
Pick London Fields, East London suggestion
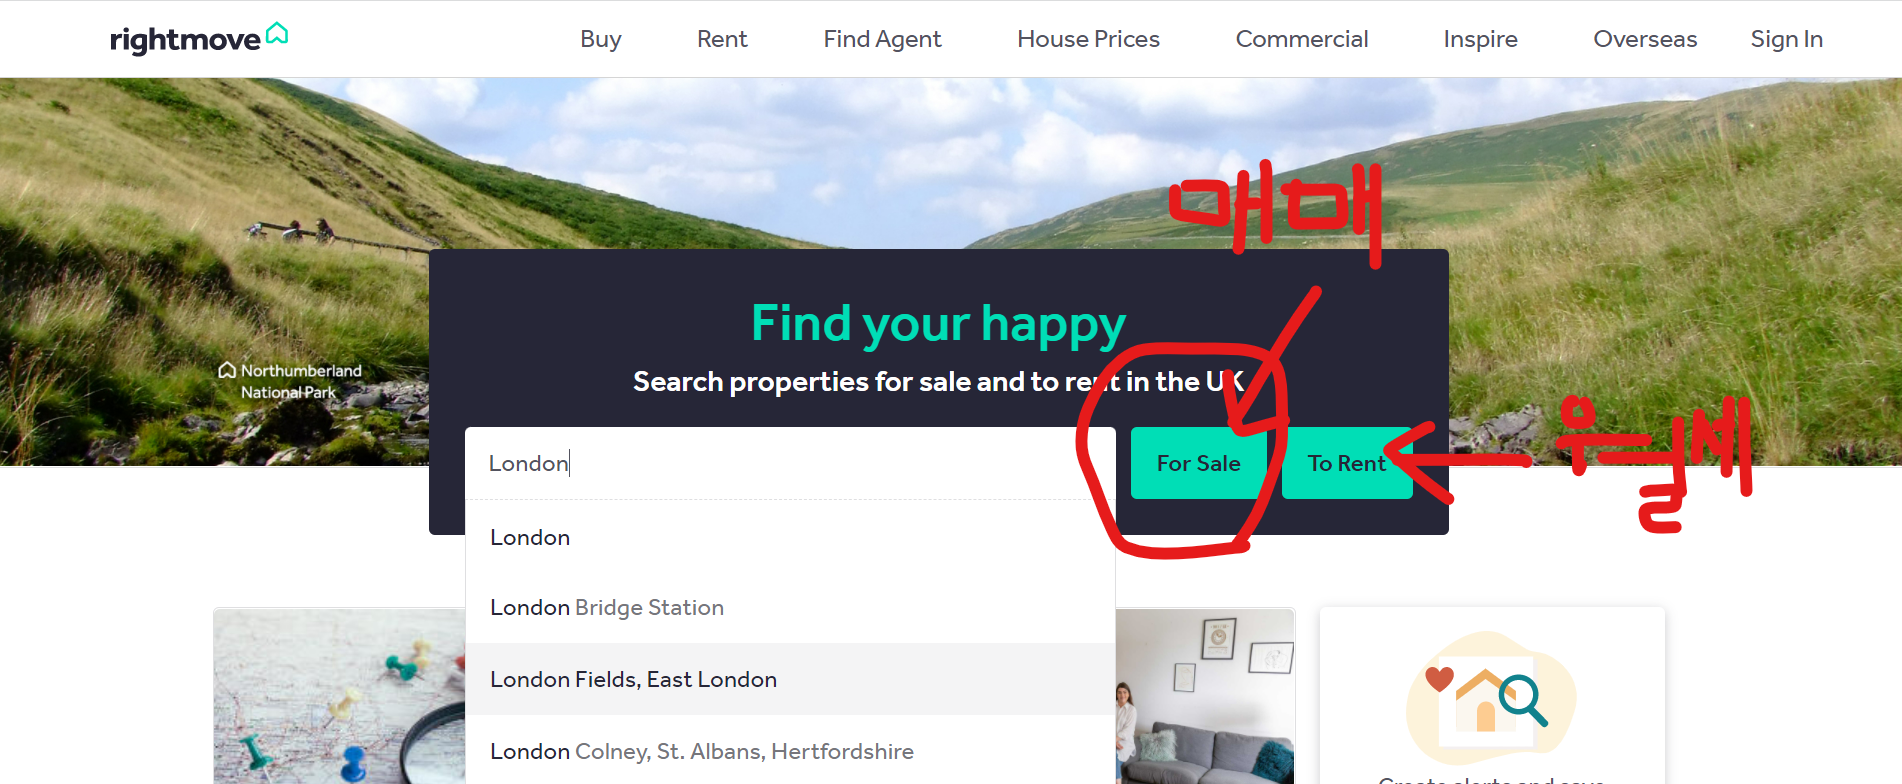[790, 679]
